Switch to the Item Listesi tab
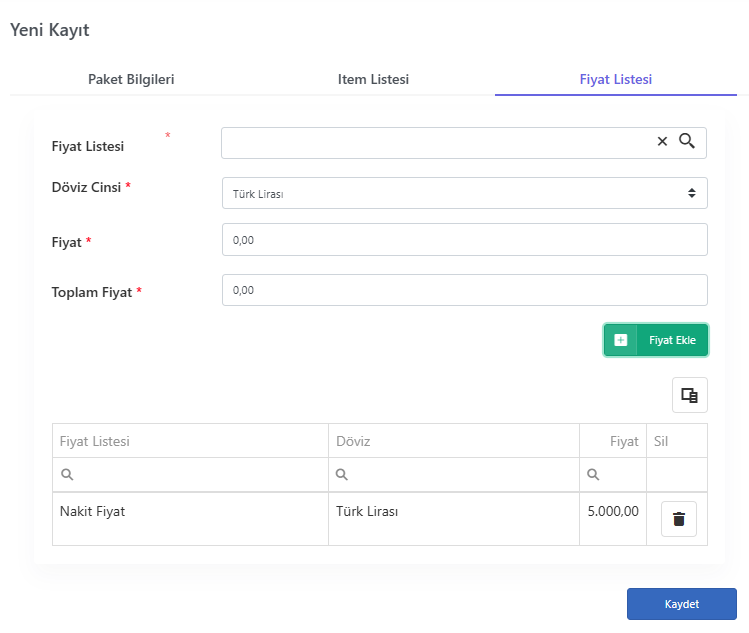 click(373, 79)
